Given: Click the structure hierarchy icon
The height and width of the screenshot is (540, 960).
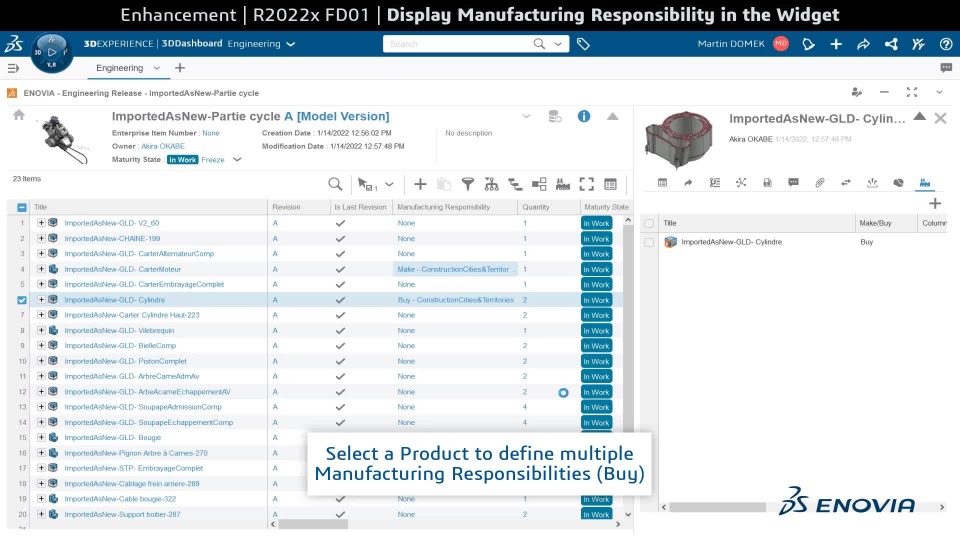Looking at the screenshot, I should pos(491,184).
